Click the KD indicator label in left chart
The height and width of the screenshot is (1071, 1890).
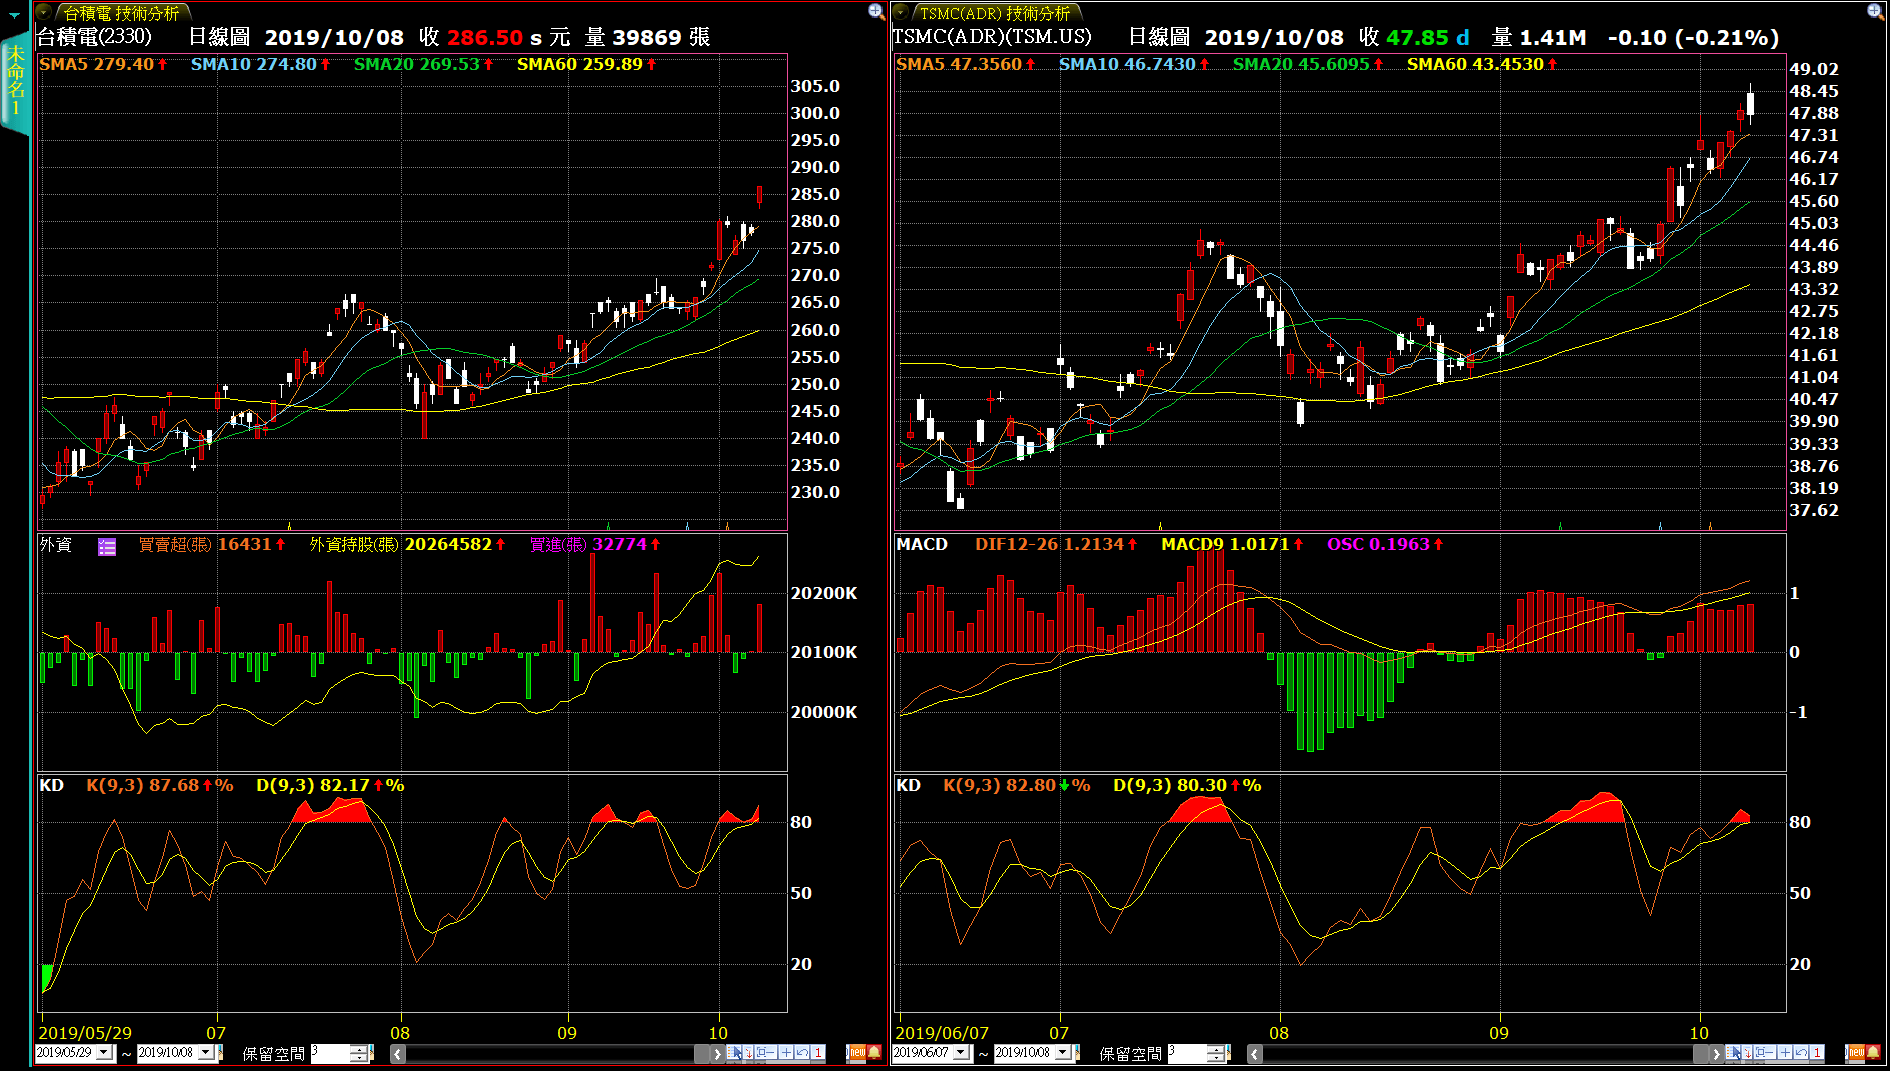pyautogui.click(x=52, y=785)
